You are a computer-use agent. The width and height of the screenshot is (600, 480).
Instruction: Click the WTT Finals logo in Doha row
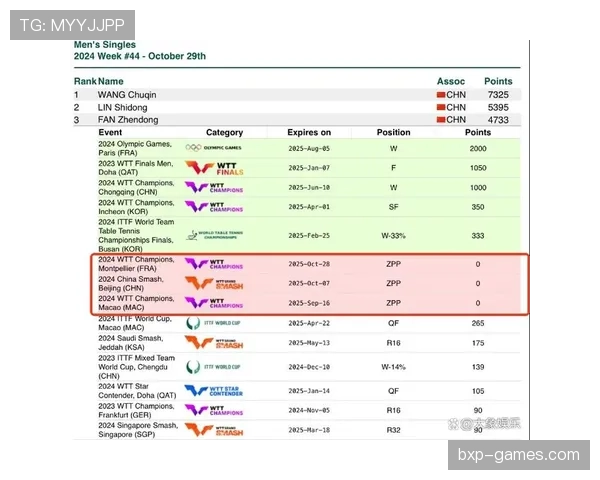214,167
